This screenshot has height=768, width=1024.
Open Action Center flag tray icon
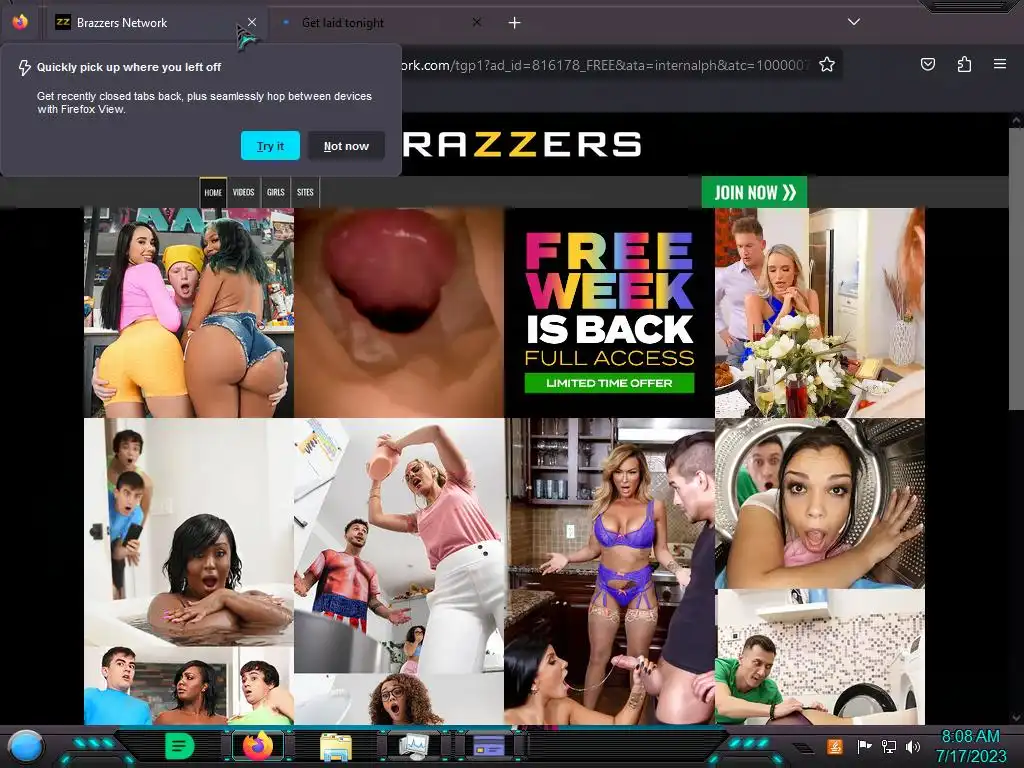pos(863,746)
